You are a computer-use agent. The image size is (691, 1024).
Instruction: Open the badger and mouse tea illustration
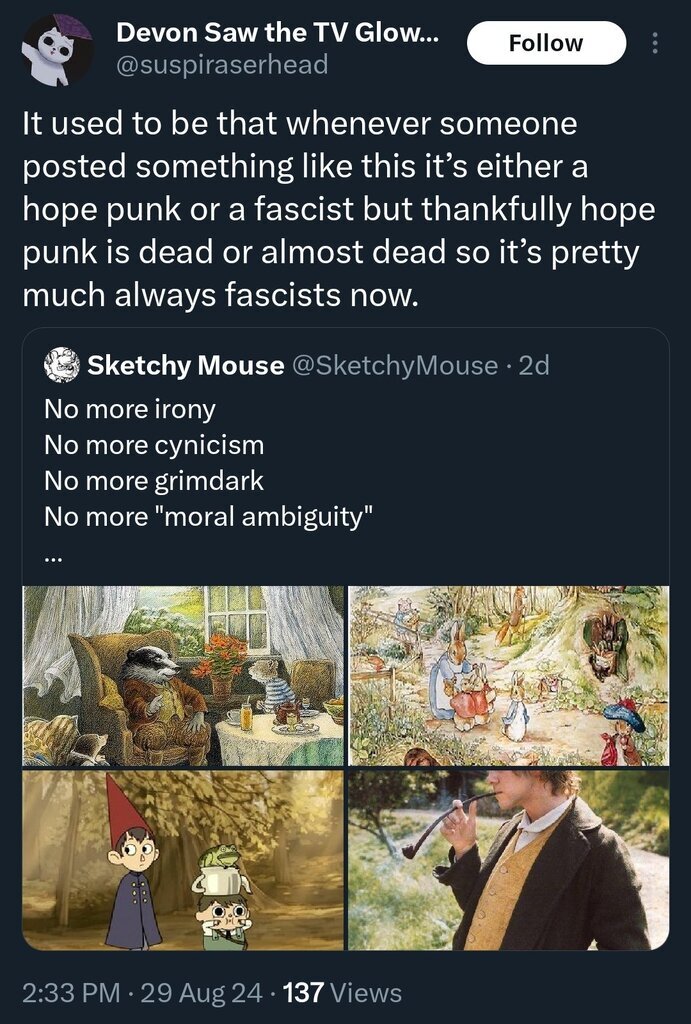[x=183, y=675]
